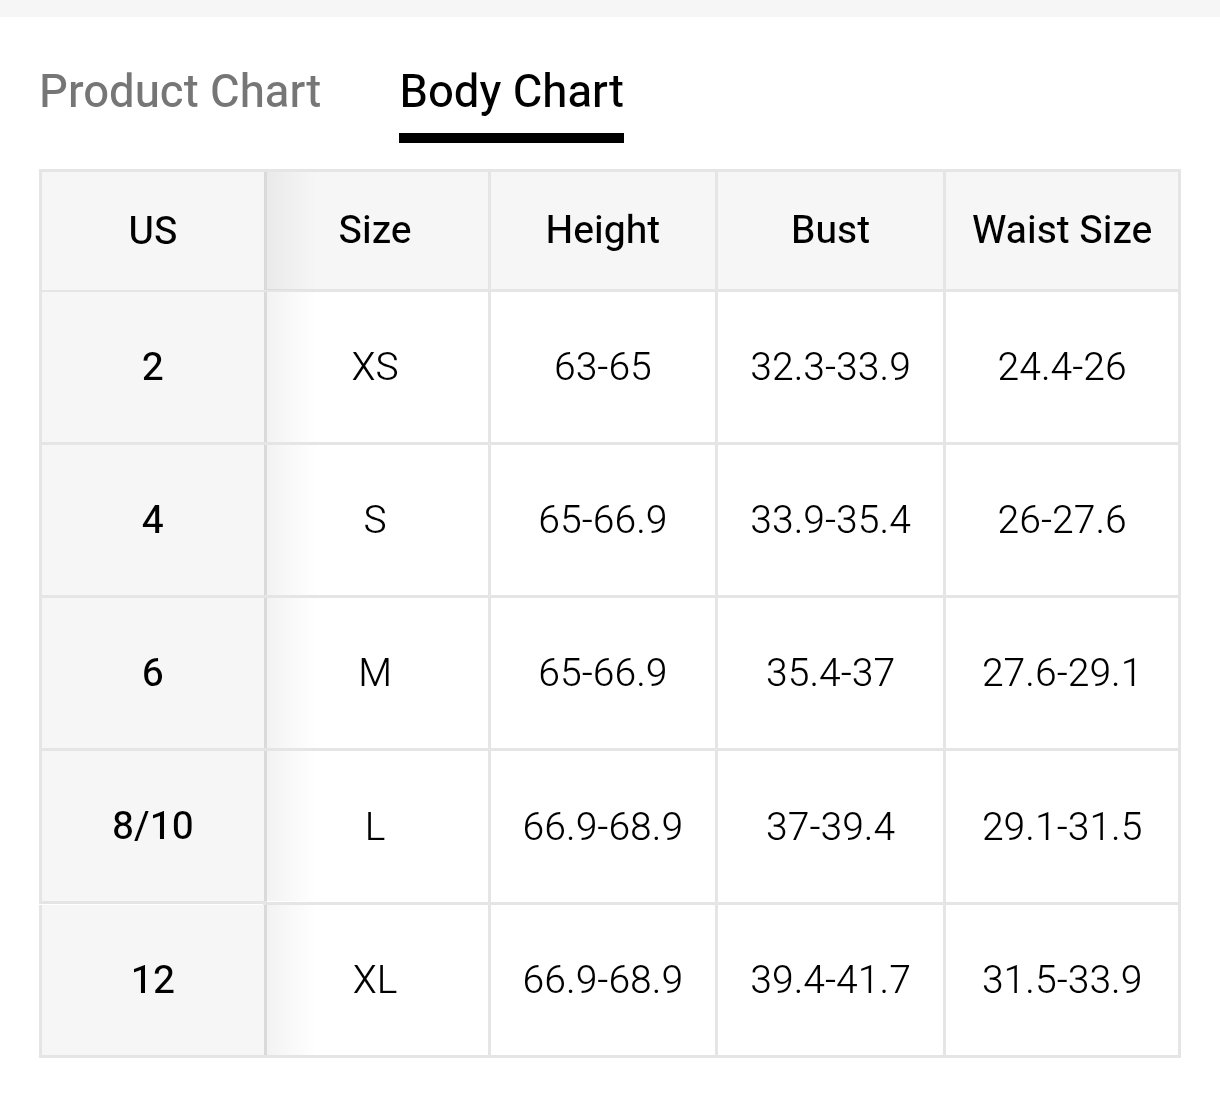Screen dimensions: 1220x1097
Task: Click the 31.5-33.9 waist value
Action: click(x=1062, y=979)
